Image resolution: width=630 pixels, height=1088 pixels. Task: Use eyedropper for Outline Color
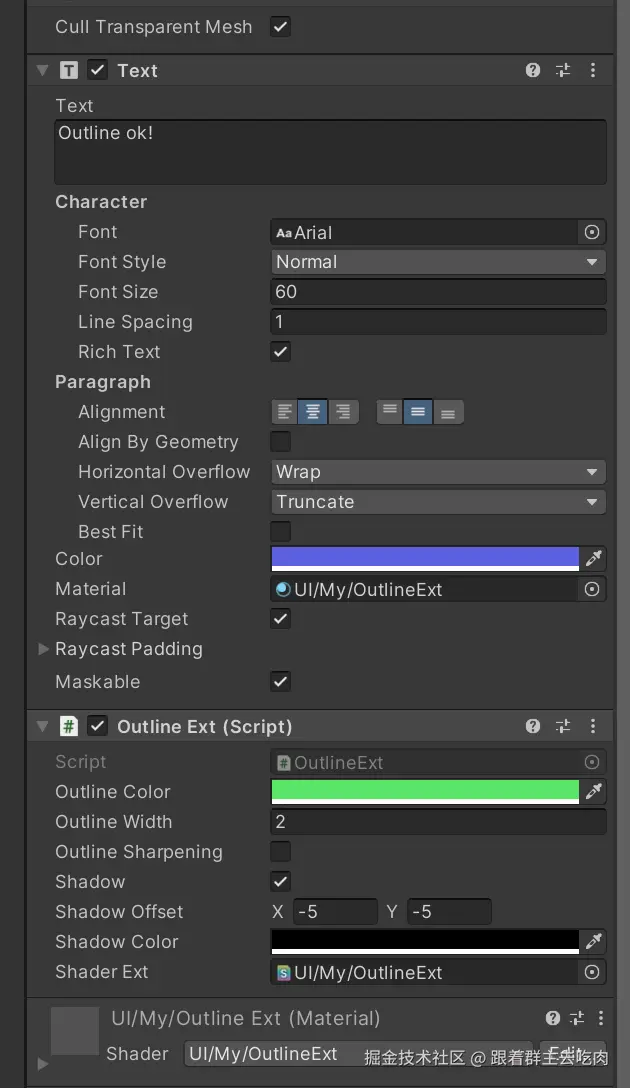coord(594,792)
